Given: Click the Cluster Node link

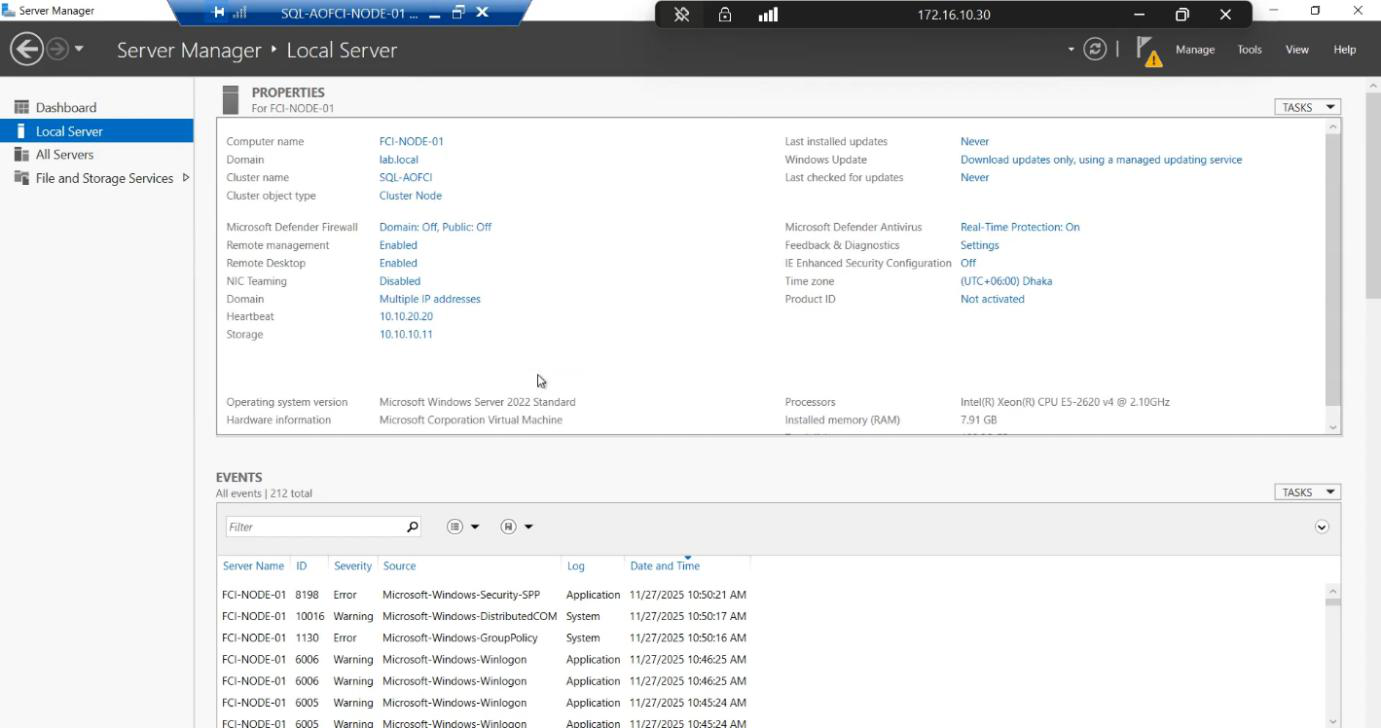Looking at the screenshot, I should coord(410,195).
